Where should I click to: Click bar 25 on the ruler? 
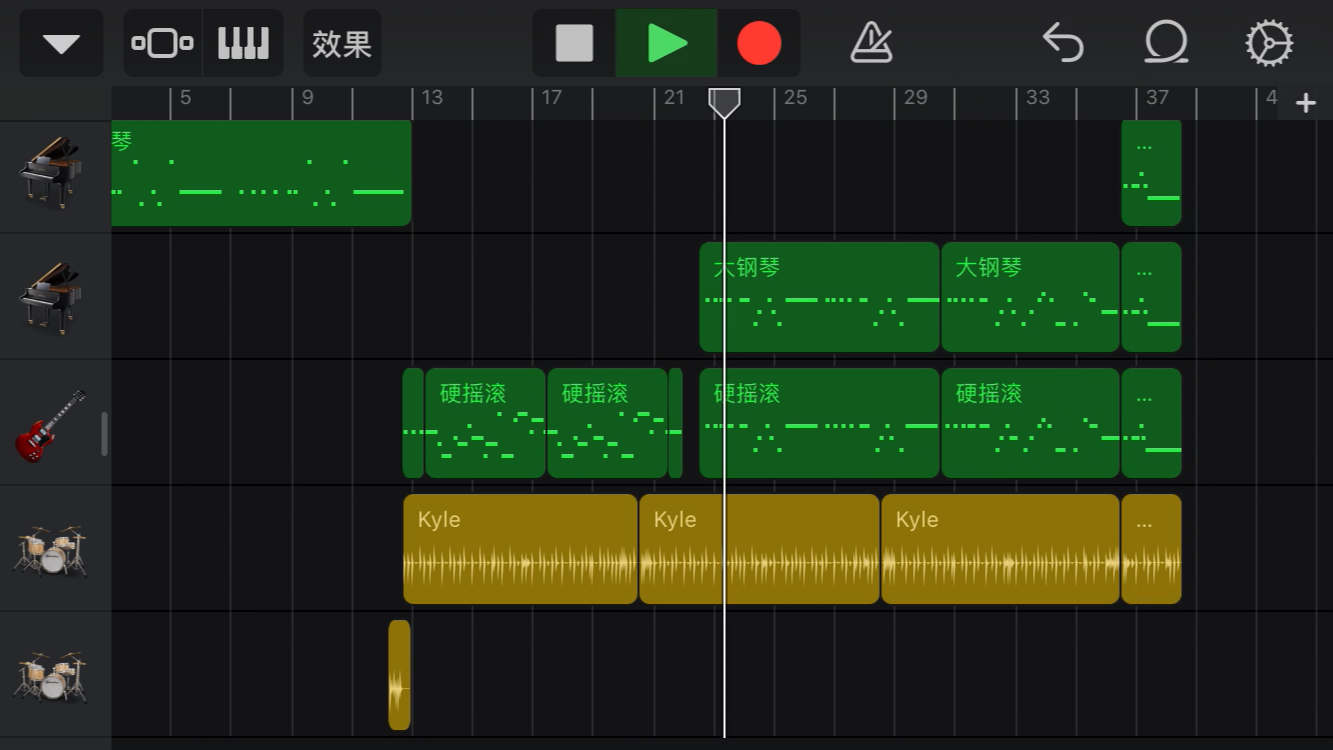point(795,97)
